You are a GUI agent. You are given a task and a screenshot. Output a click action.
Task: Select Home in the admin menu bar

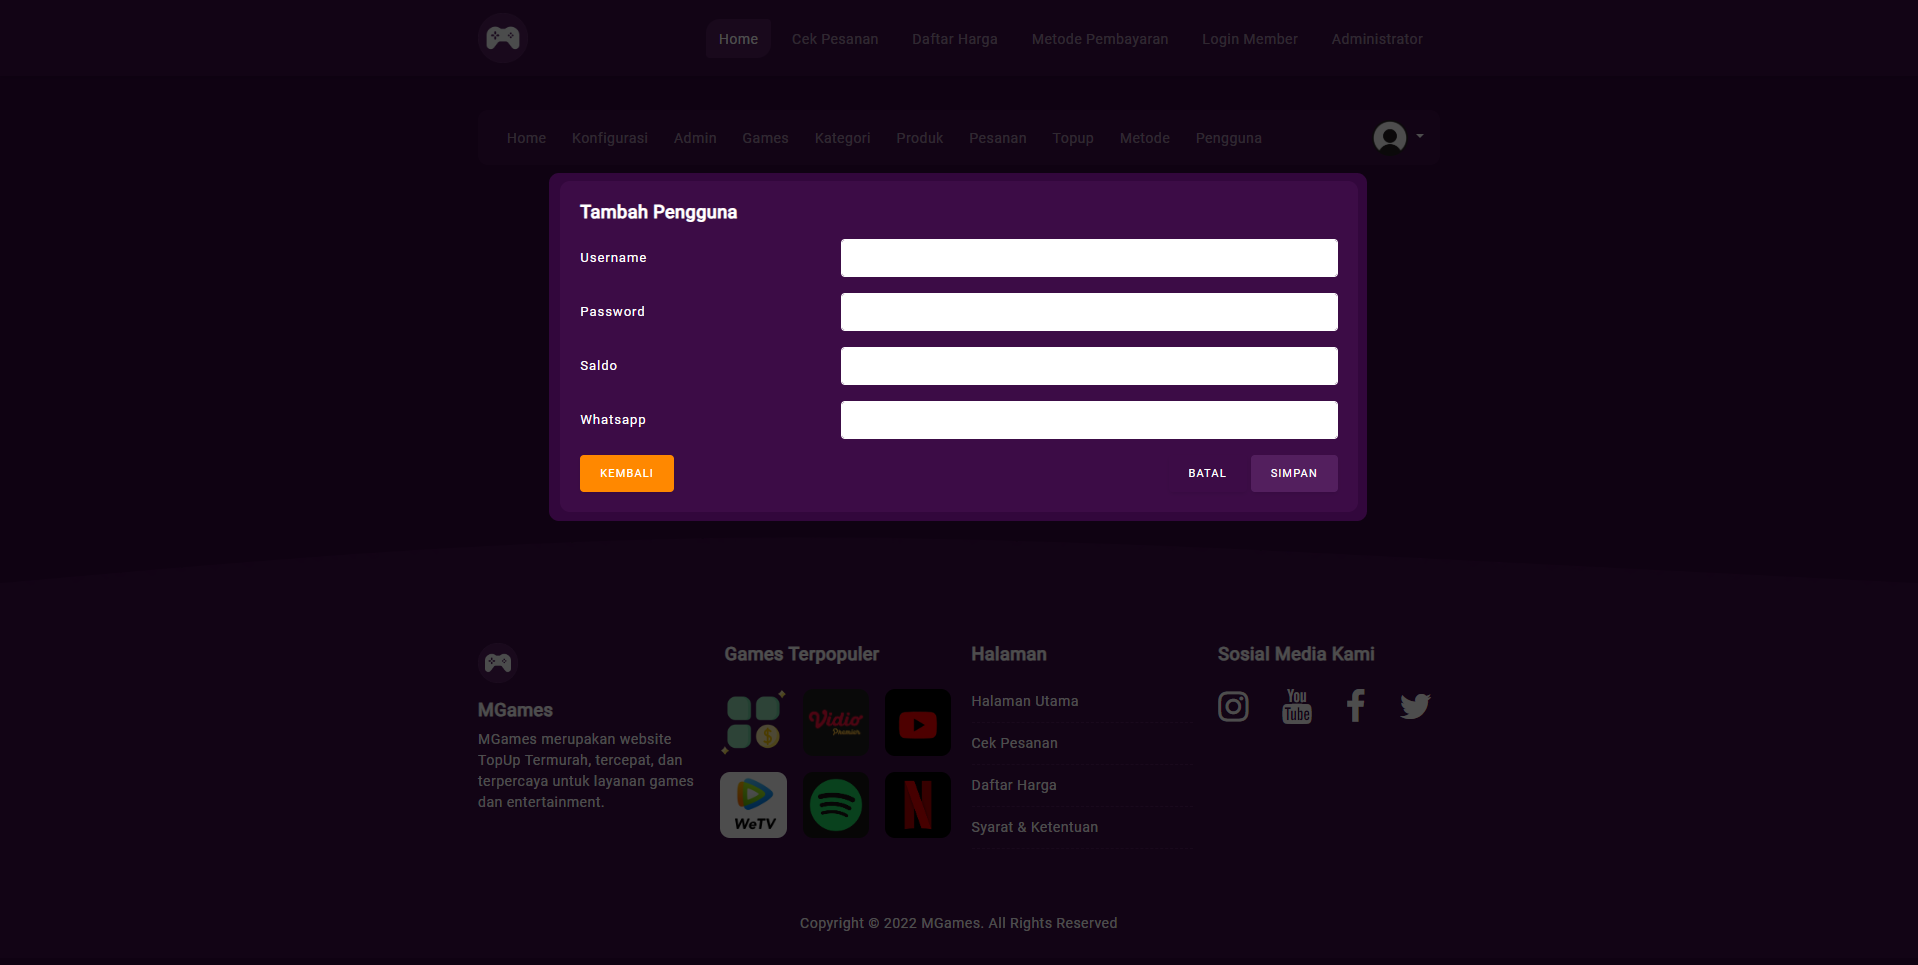[526, 138]
